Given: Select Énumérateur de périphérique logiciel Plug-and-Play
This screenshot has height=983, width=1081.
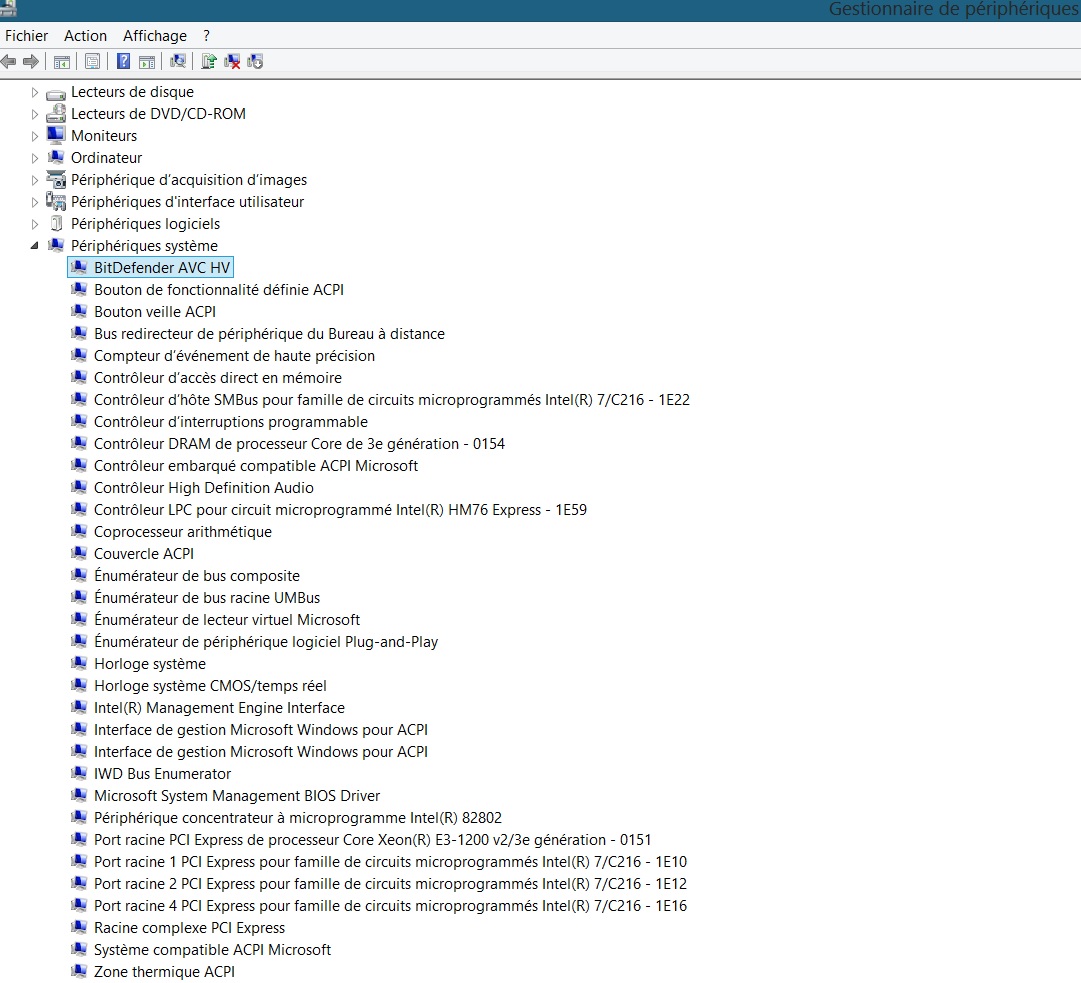Looking at the screenshot, I should click(x=265, y=642).
